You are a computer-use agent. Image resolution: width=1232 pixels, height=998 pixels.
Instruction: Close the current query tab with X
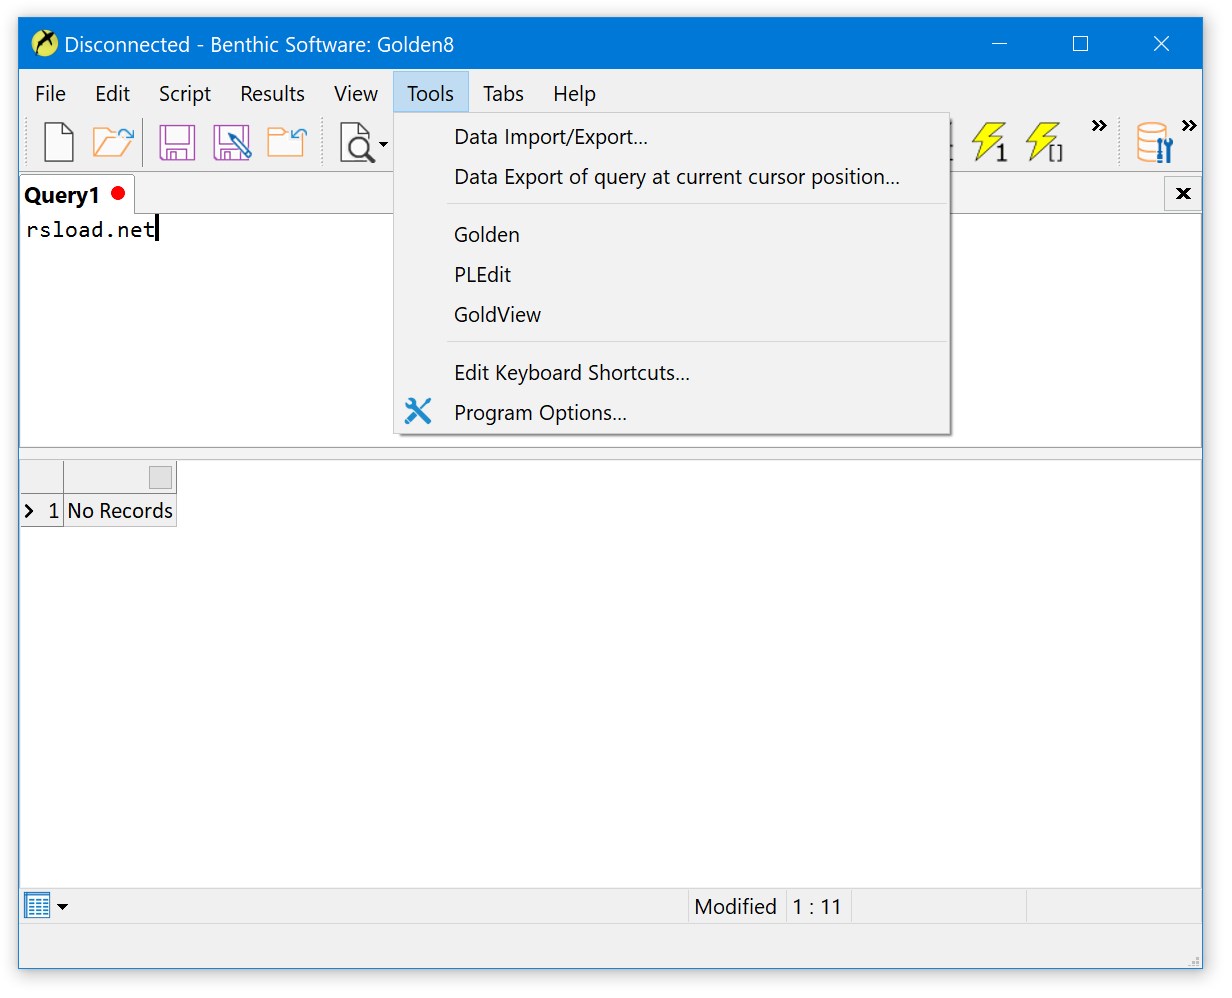tap(1183, 194)
